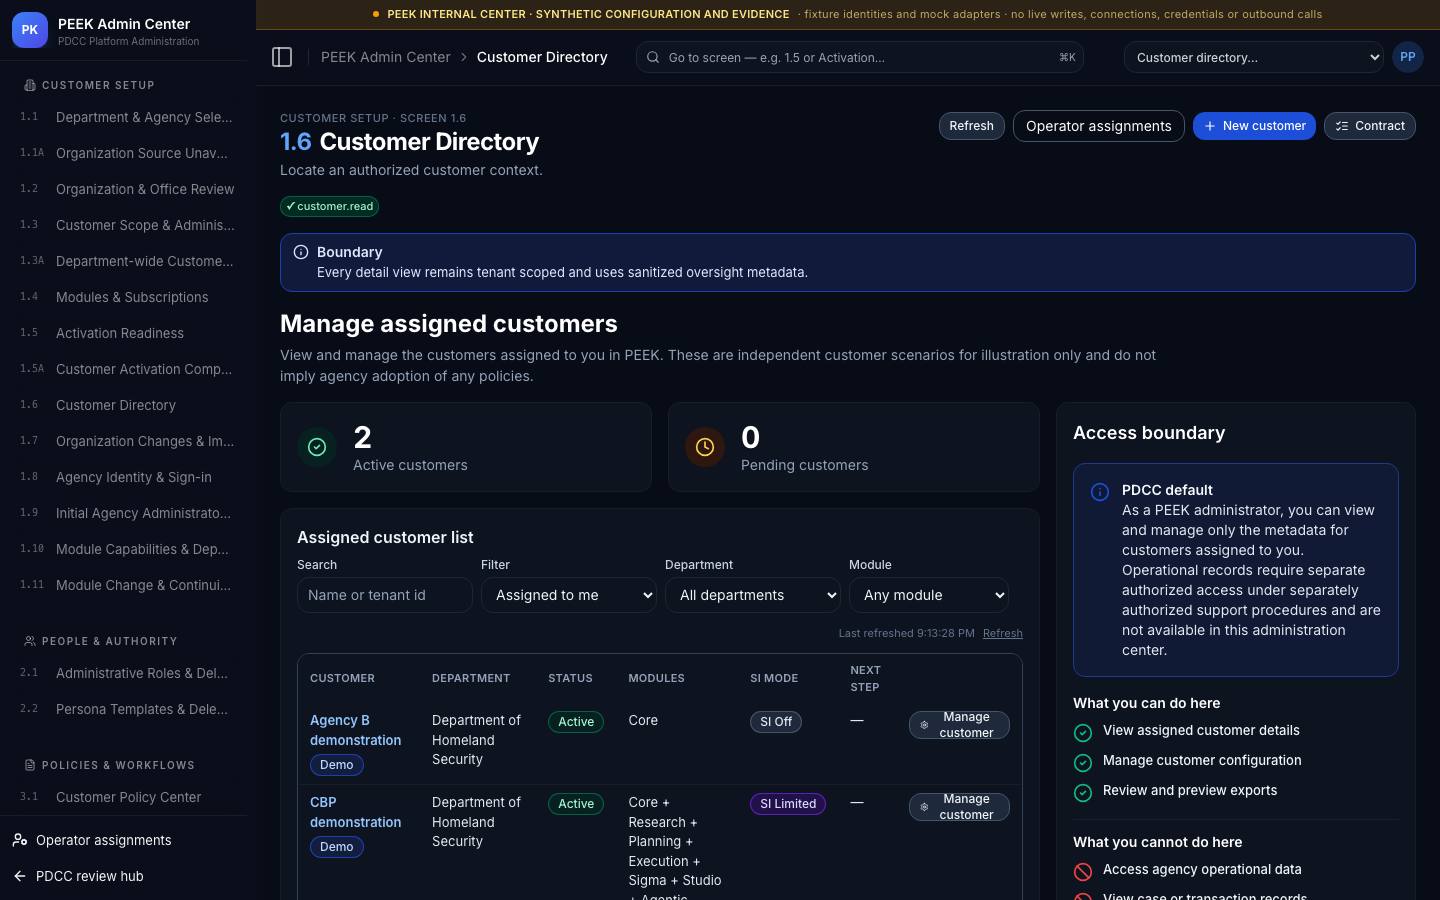This screenshot has height=900, width=1440.
Task: Click the SI Off badge
Action: pyautogui.click(x=776, y=722)
